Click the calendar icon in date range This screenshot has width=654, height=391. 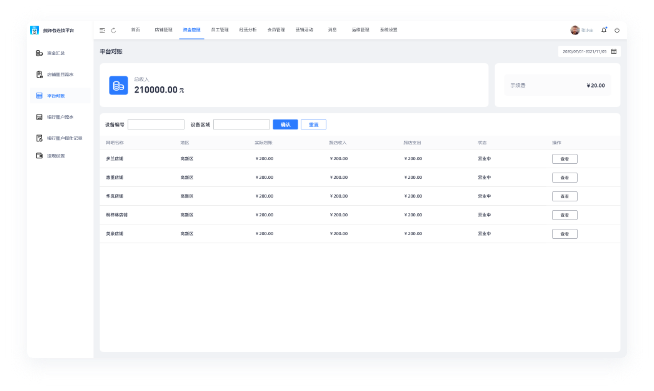point(614,51)
